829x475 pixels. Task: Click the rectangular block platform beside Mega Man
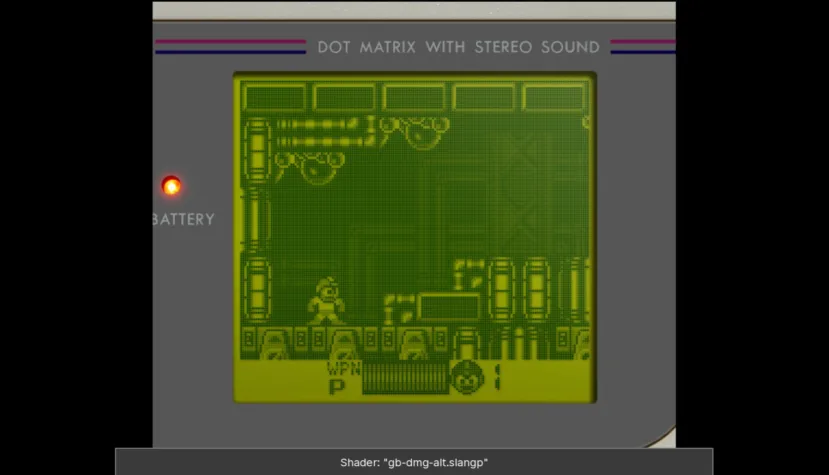tap(448, 307)
